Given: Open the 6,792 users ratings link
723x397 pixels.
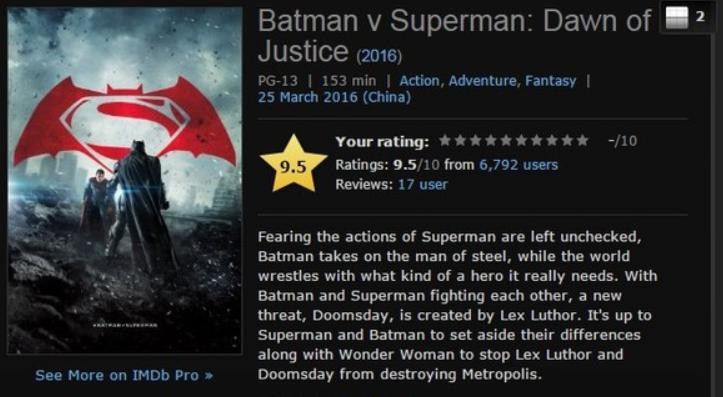Looking at the screenshot, I should click(x=518, y=165).
